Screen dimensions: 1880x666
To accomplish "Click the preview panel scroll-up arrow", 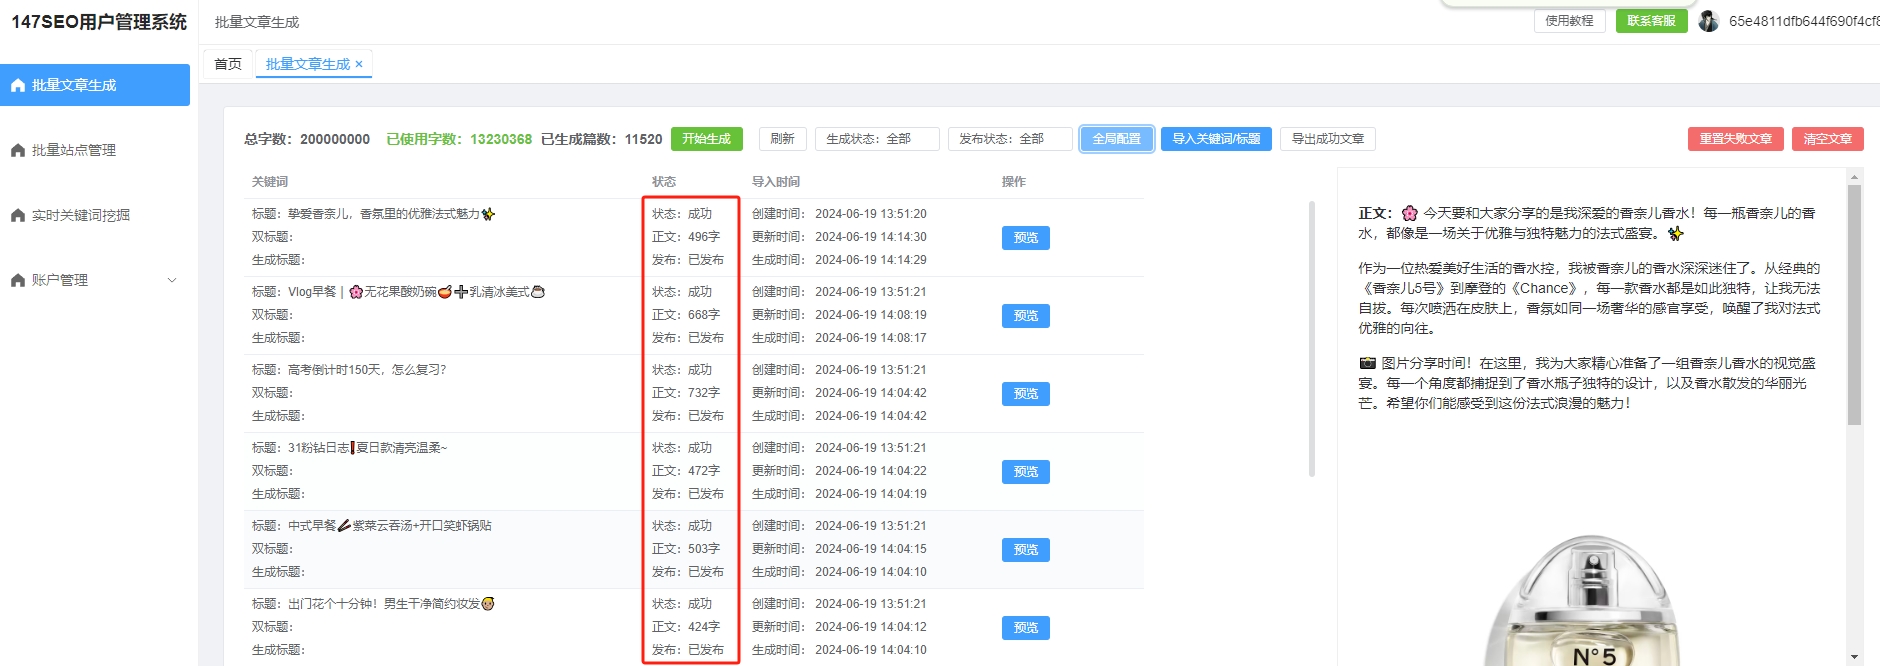I will pos(1854,177).
